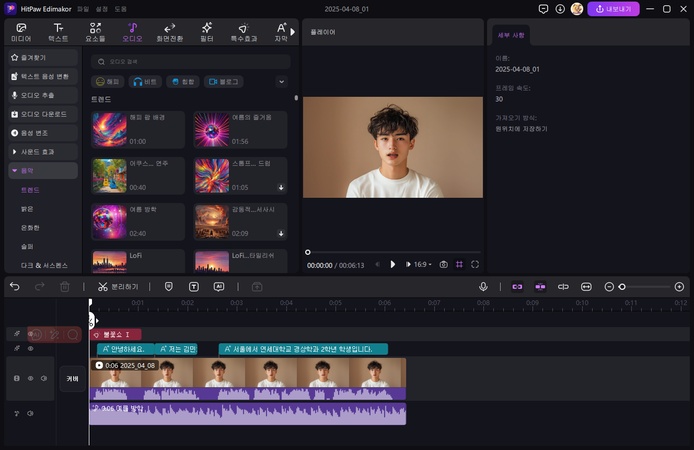Toggle the crop grid icon in player
The image size is (694, 450).
[459, 265]
